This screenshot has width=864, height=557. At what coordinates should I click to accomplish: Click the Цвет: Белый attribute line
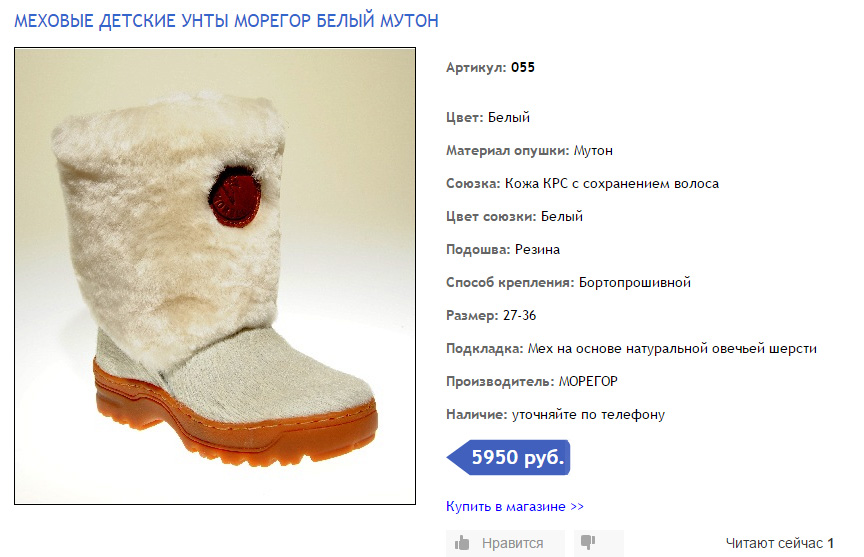click(488, 117)
